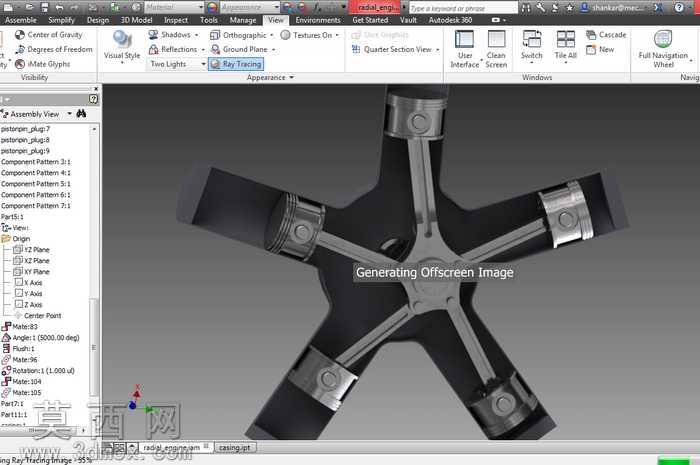The height and width of the screenshot is (465, 700).
Task: Open the Autodesk 360 tab
Action: point(450,20)
